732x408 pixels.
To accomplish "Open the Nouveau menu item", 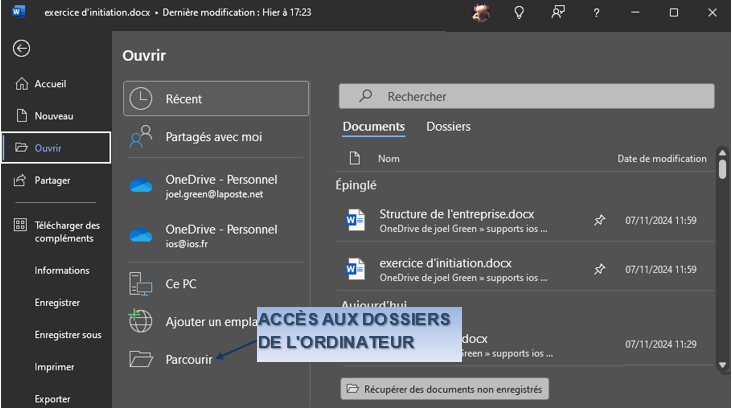I will tap(55, 116).
